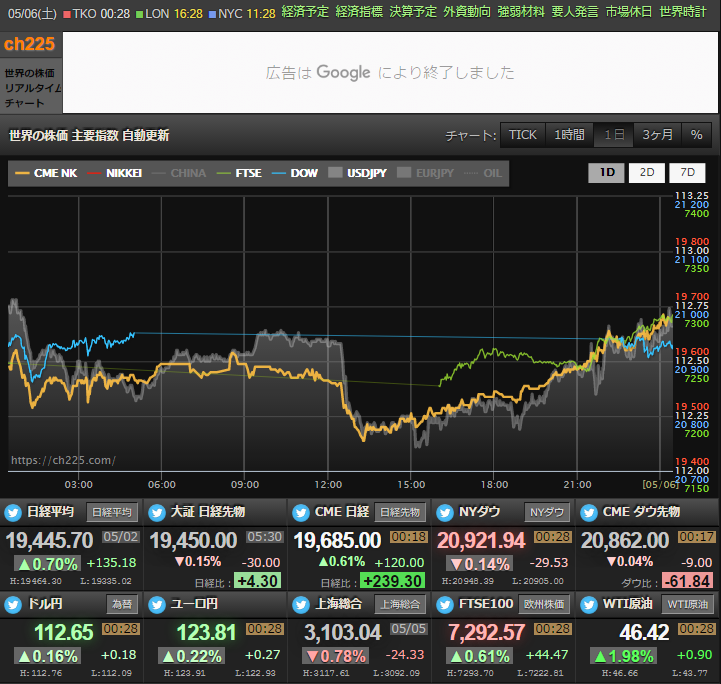Click the FTSE100 value 7,292.57
Screen dimensions: 721x684
[x=486, y=633]
